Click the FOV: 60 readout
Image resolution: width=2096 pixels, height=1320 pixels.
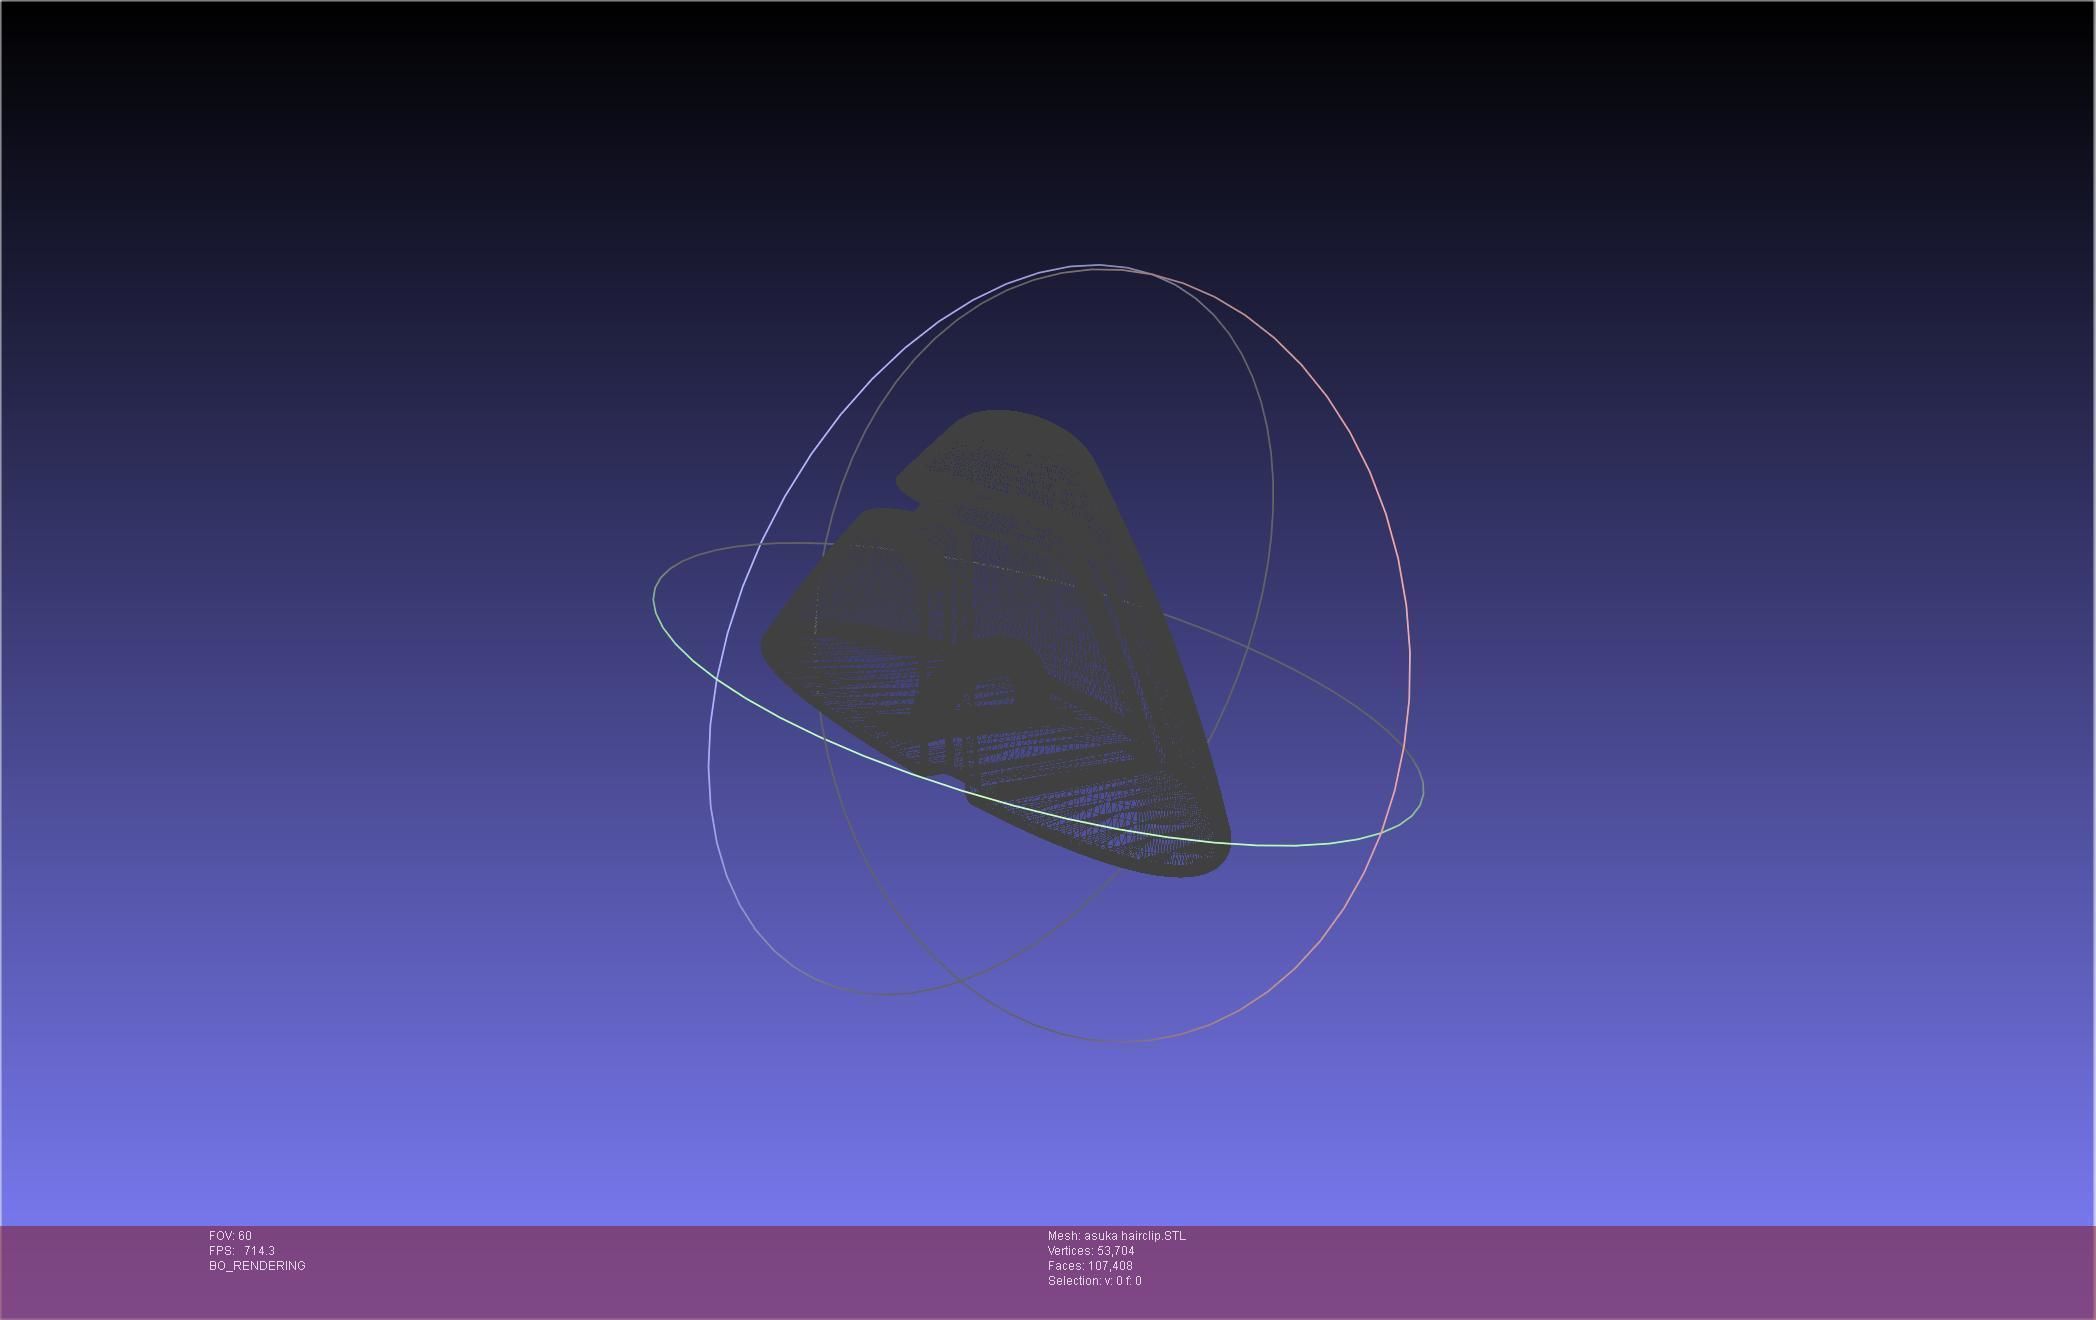pos(230,1236)
